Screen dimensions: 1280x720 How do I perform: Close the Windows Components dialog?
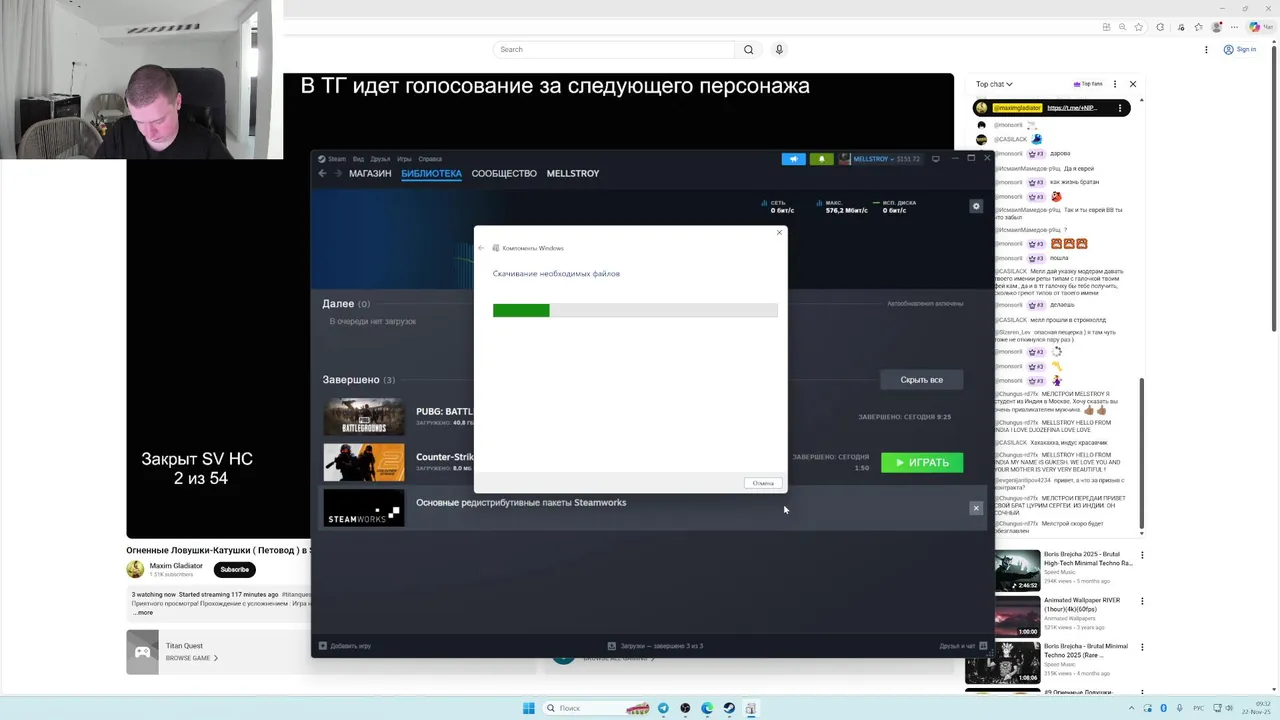click(x=779, y=233)
